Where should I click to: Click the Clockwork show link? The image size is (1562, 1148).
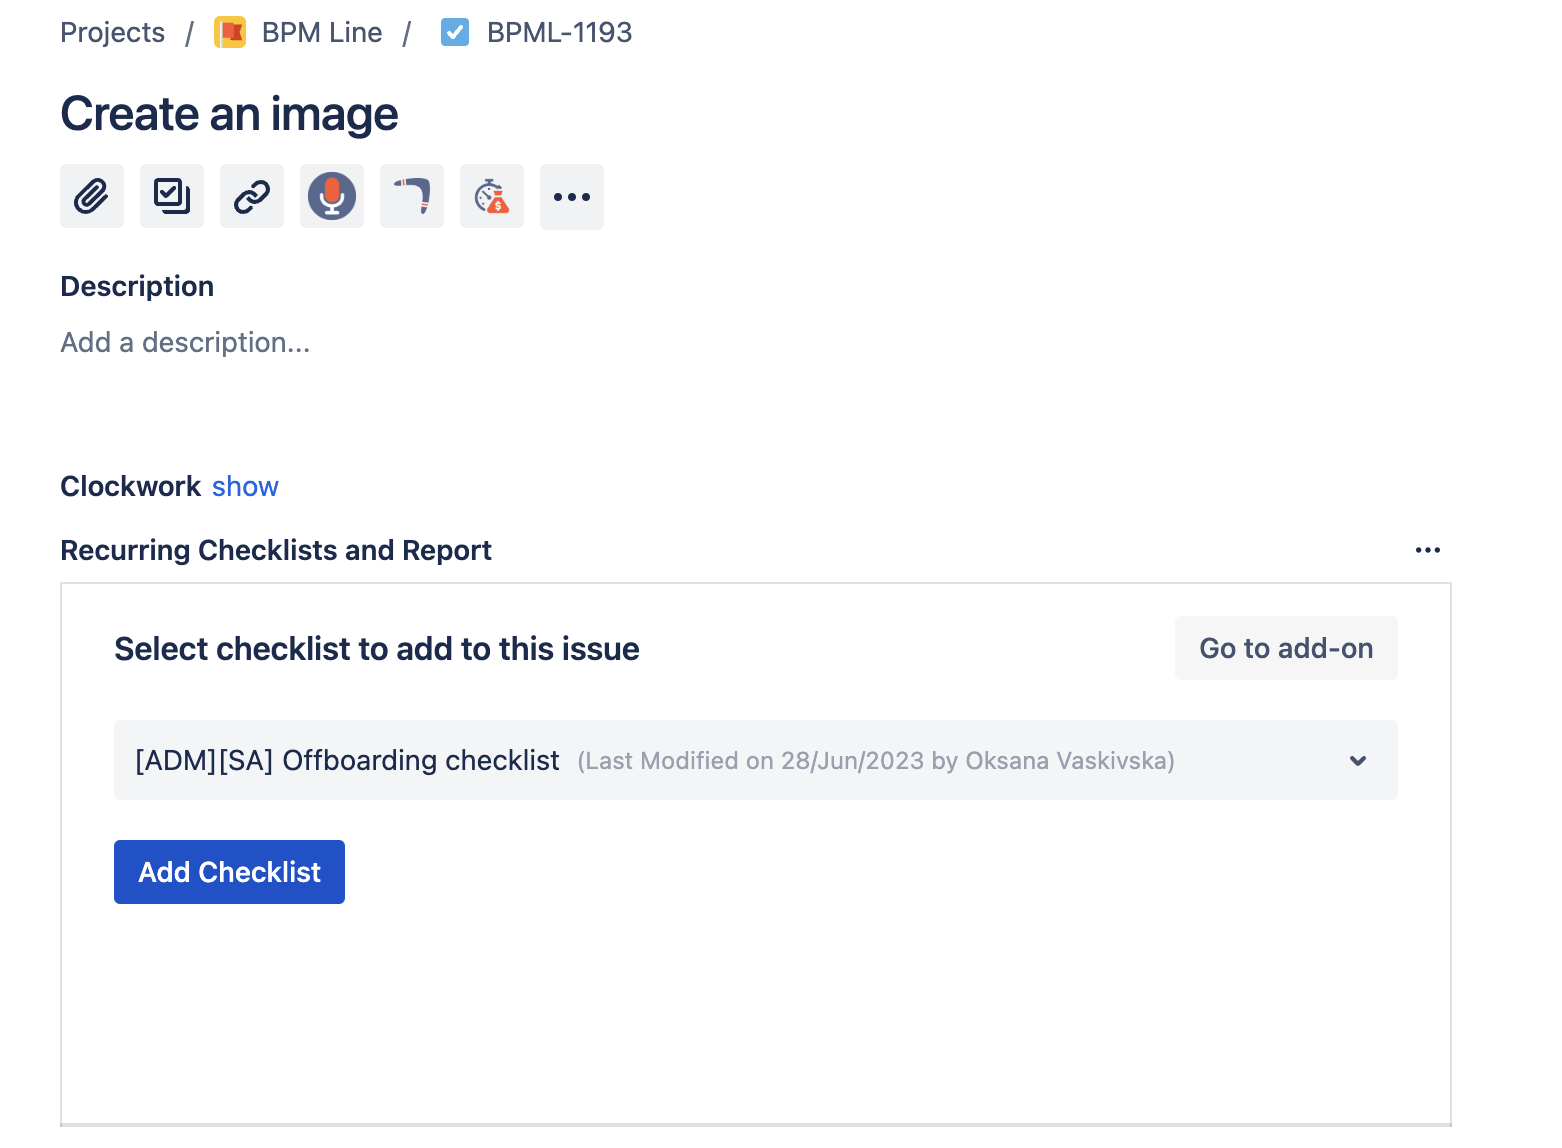[x=245, y=487]
